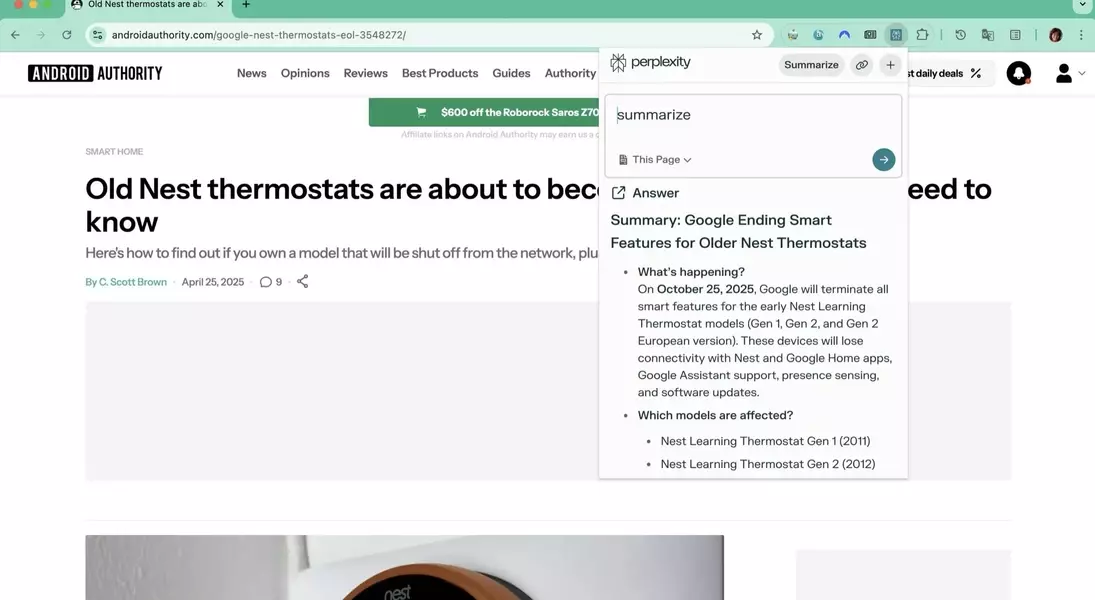This screenshot has height=600, width=1095.
Task: Open the Best Products menu
Action: click(440, 73)
